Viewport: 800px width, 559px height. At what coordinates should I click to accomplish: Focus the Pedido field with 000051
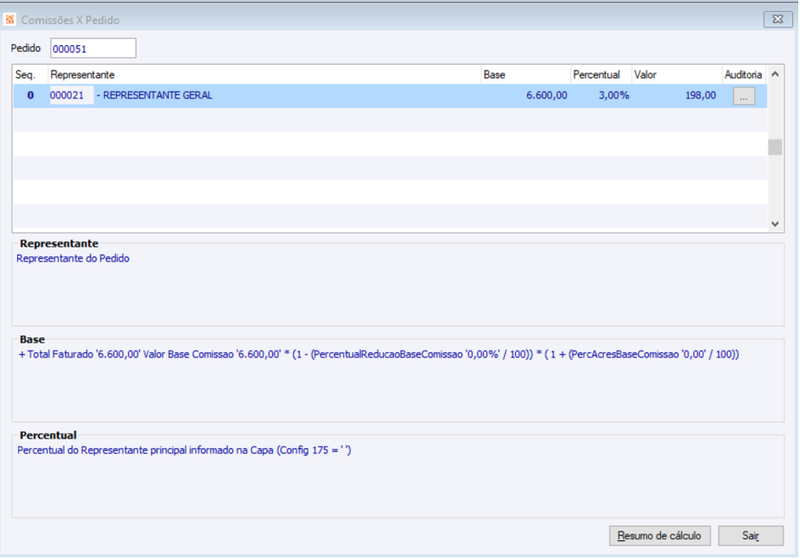pos(93,48)
